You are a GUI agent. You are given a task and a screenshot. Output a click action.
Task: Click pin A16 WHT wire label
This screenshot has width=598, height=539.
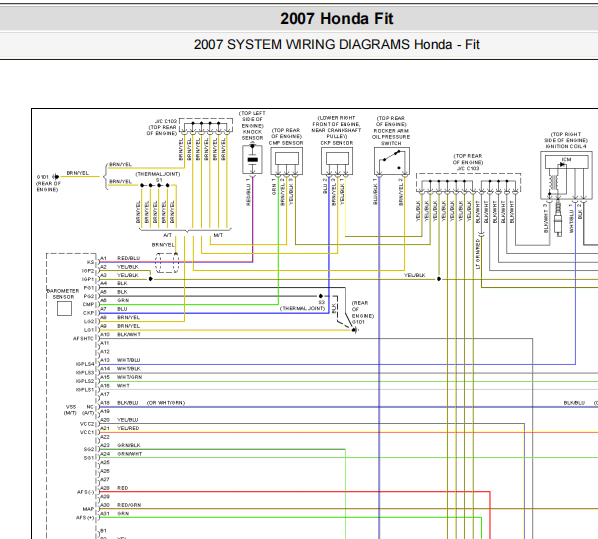tap(123, 386)
